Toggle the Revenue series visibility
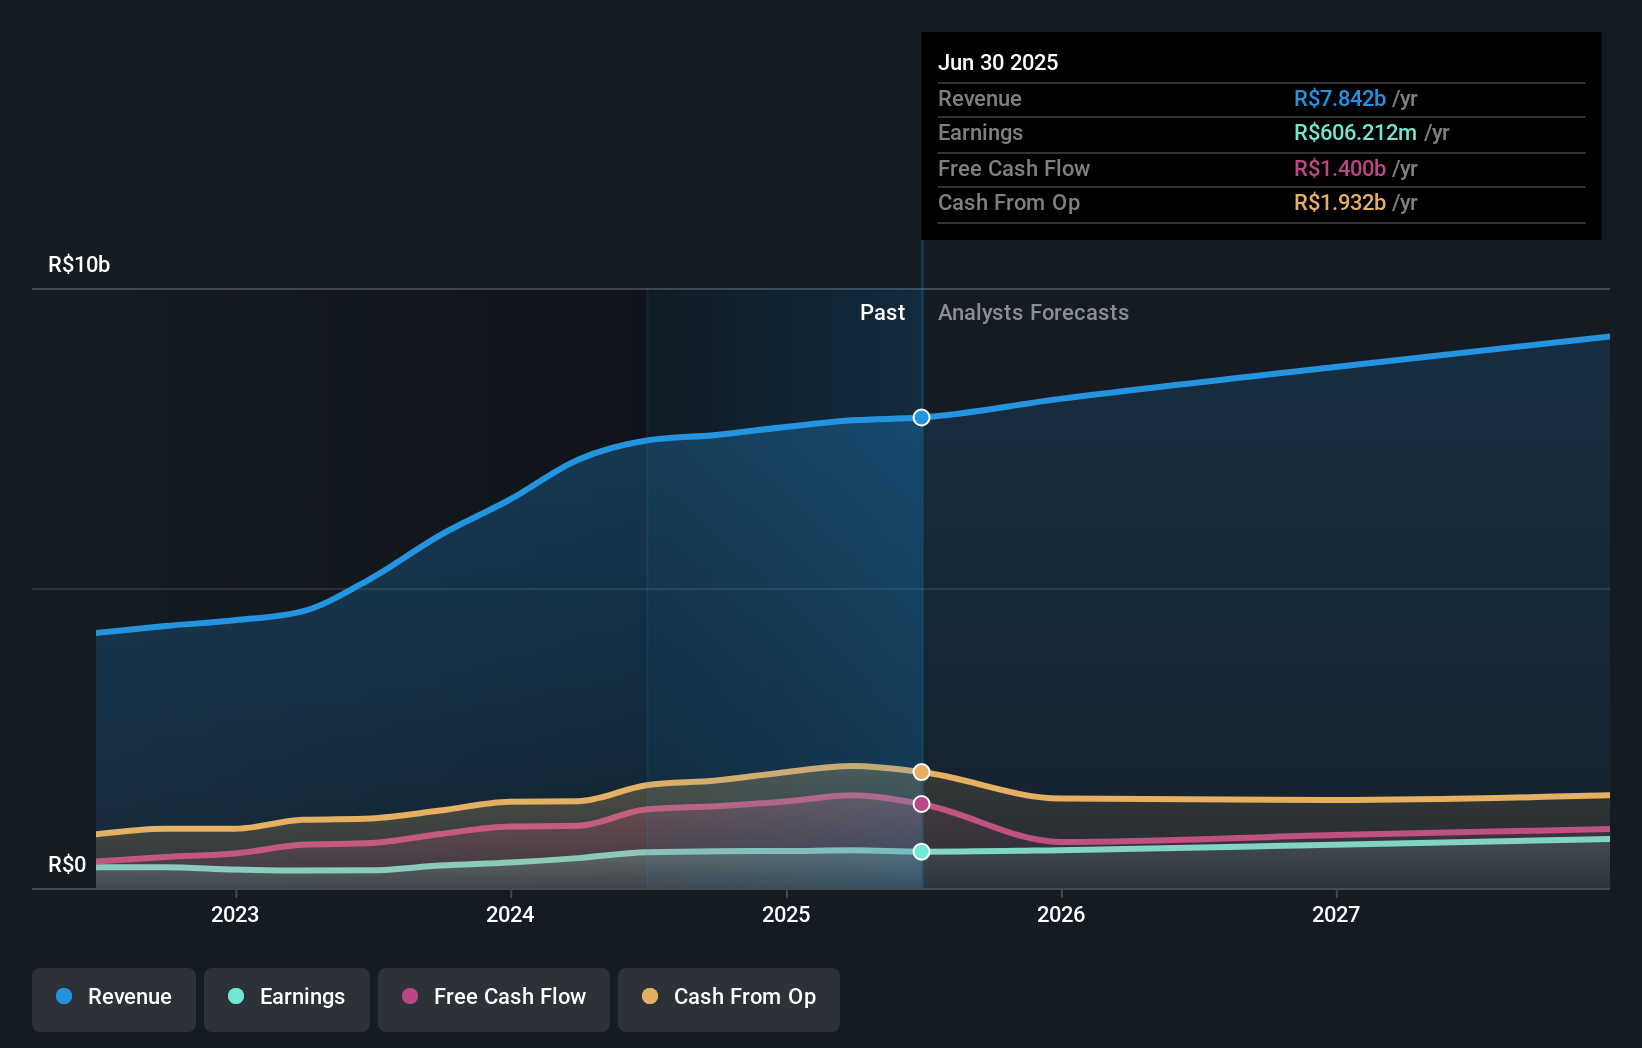 pyautogui.click(x=113, y=999)
